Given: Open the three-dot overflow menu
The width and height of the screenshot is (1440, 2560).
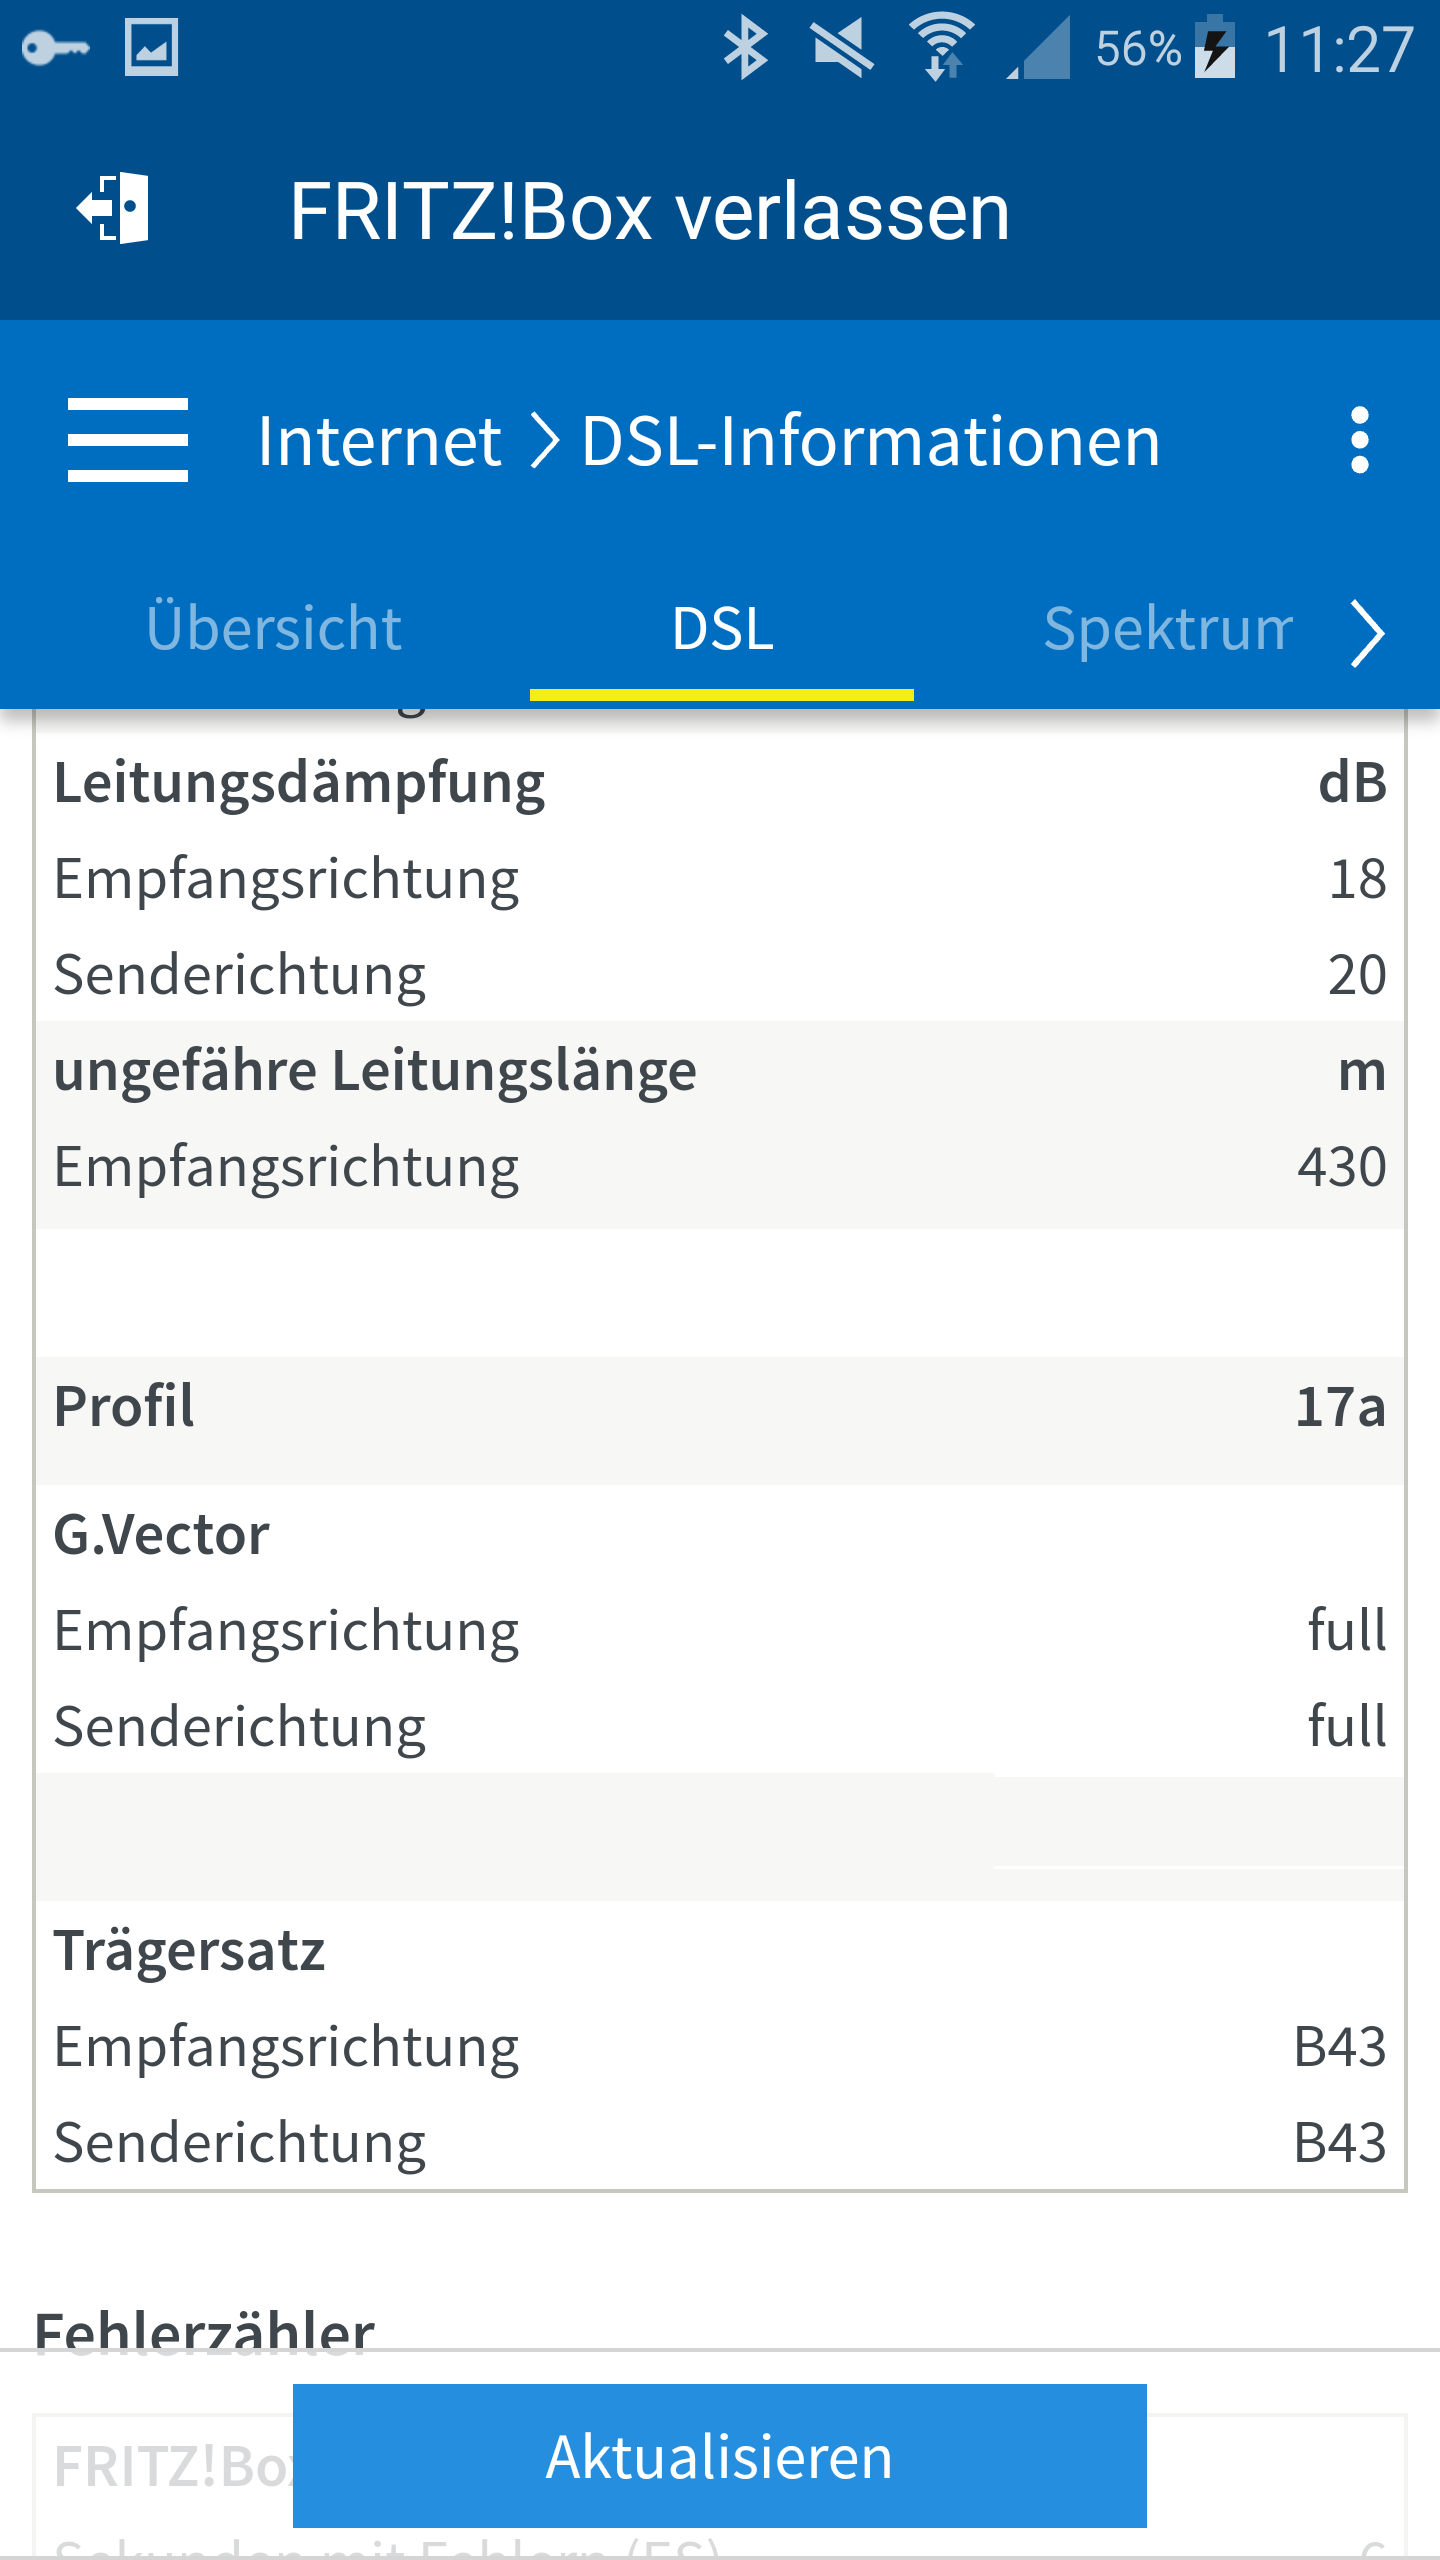Looking at the screenshot, I should pyautogui.click(x=1359, y=440).
